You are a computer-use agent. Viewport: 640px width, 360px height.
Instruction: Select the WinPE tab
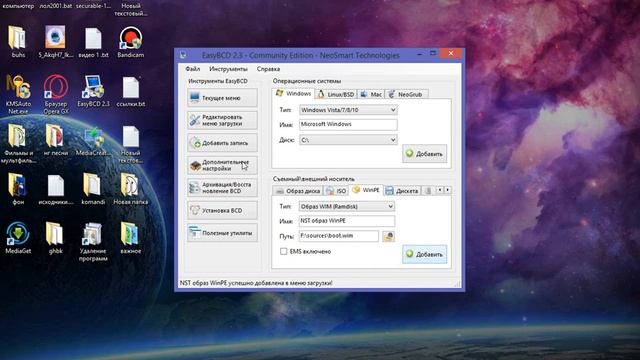pyautogui.click(x=366, y=190)
